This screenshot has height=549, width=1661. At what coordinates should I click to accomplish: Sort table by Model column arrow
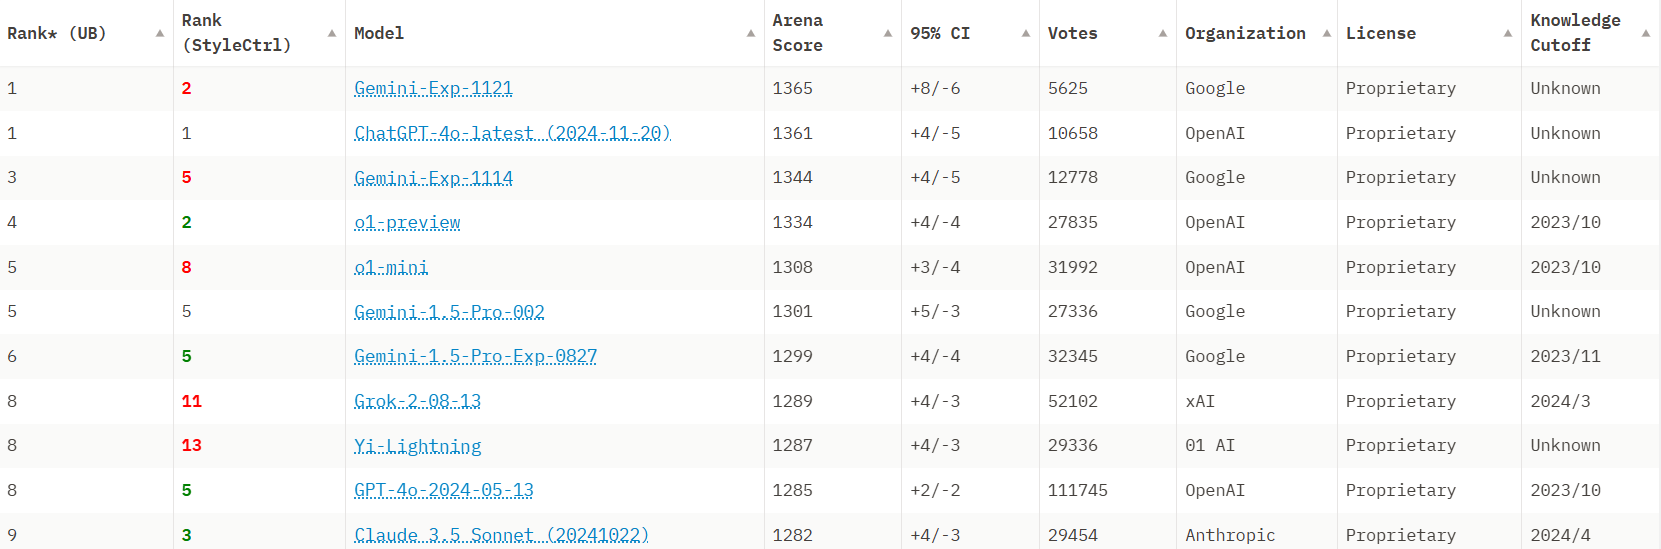tap(751, 33)
